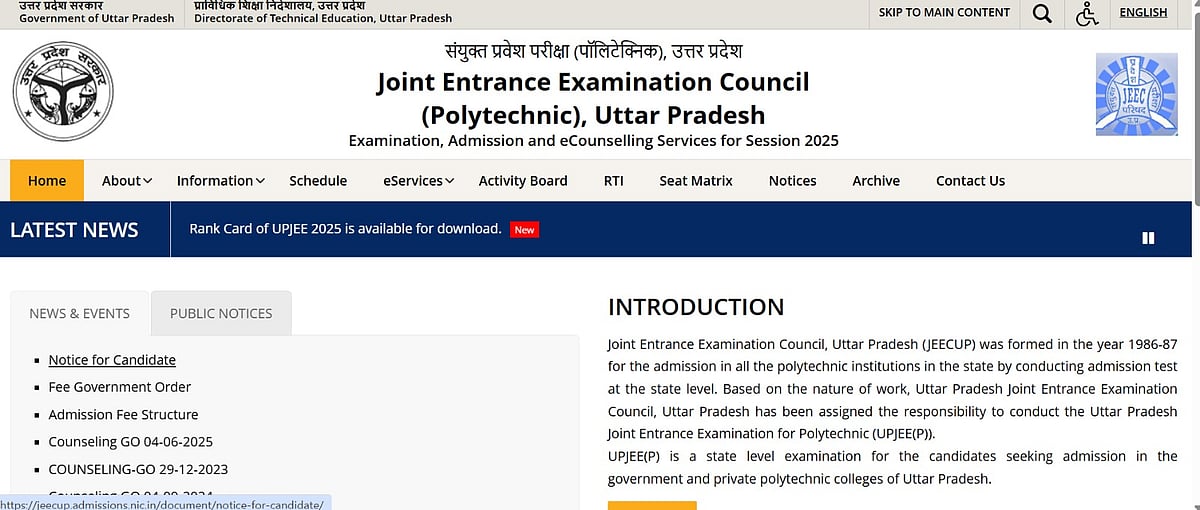Image resolution: width=1200 pixels, height=510 pixels.
Task: Click the Joint Entrance Examination Council title
Action: coord(593,98)
